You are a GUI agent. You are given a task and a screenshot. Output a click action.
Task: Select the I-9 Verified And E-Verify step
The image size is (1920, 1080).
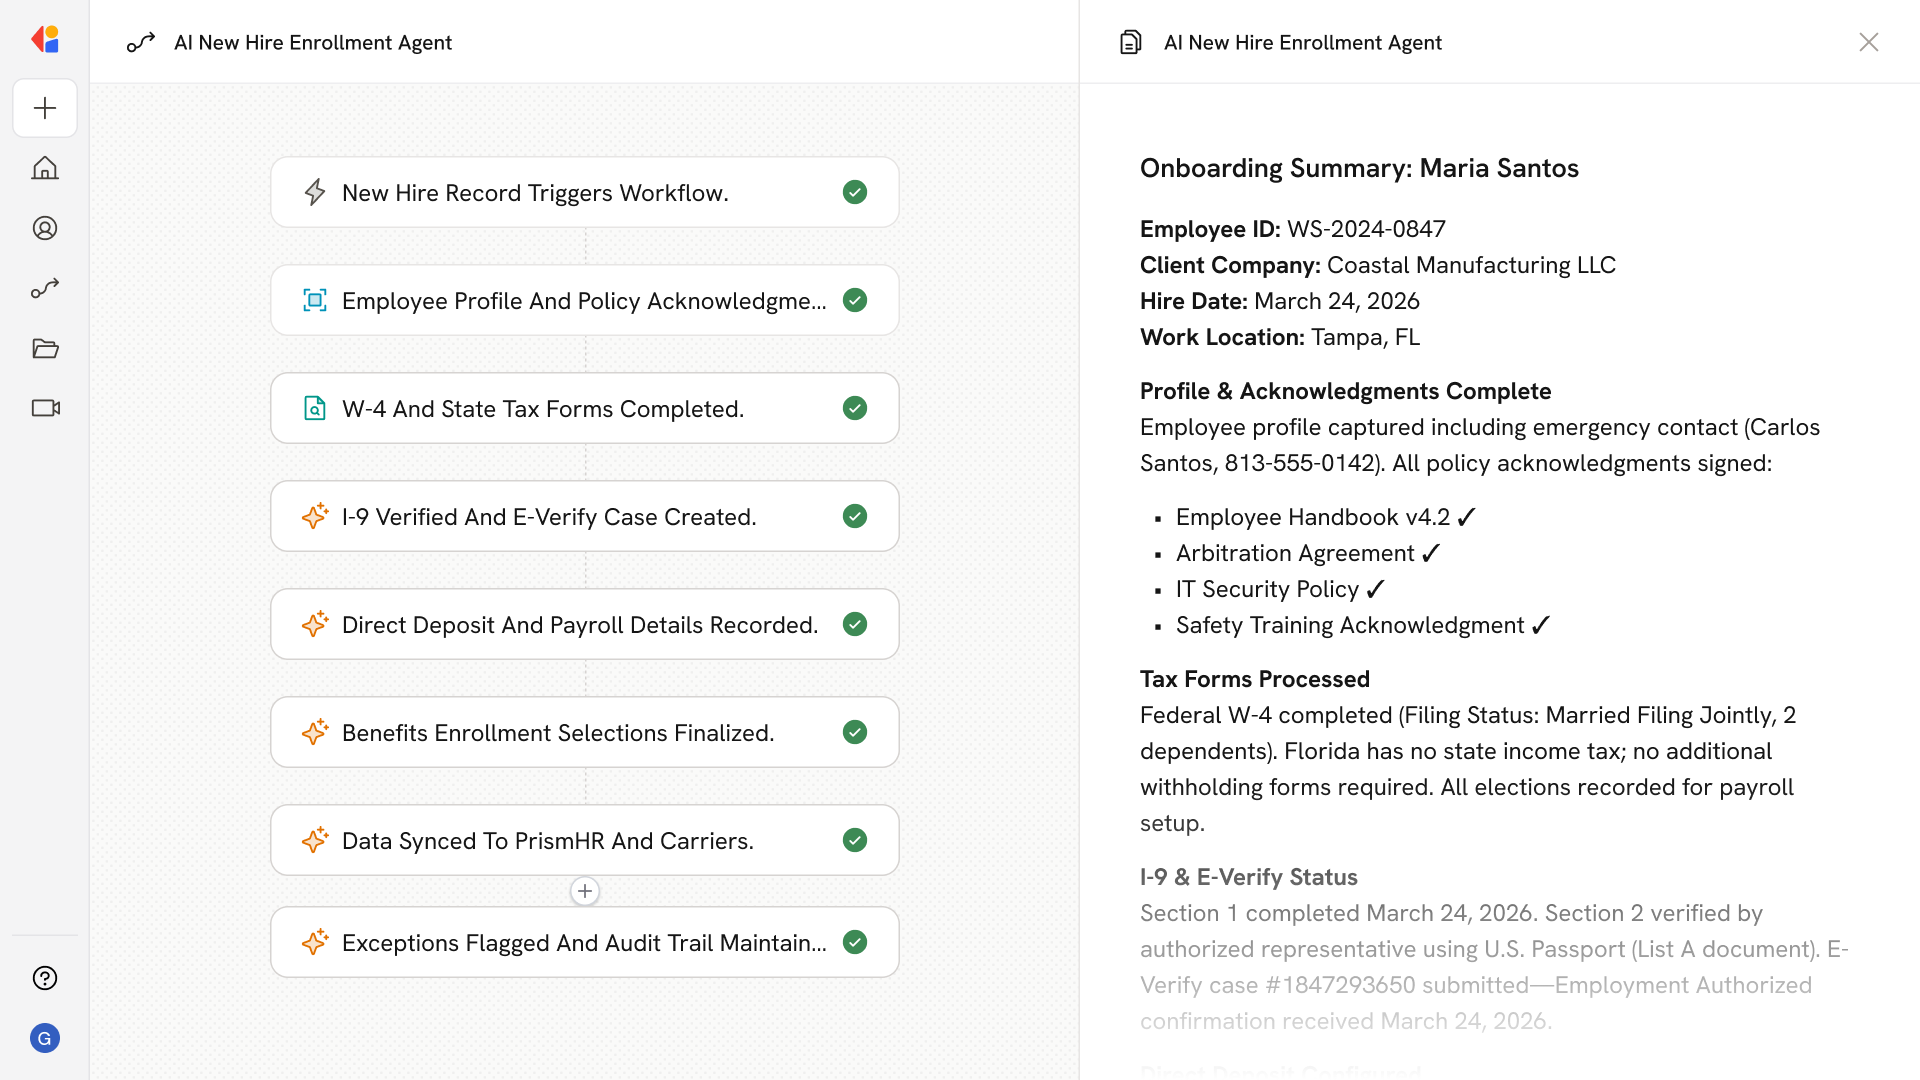coord(548,516)
